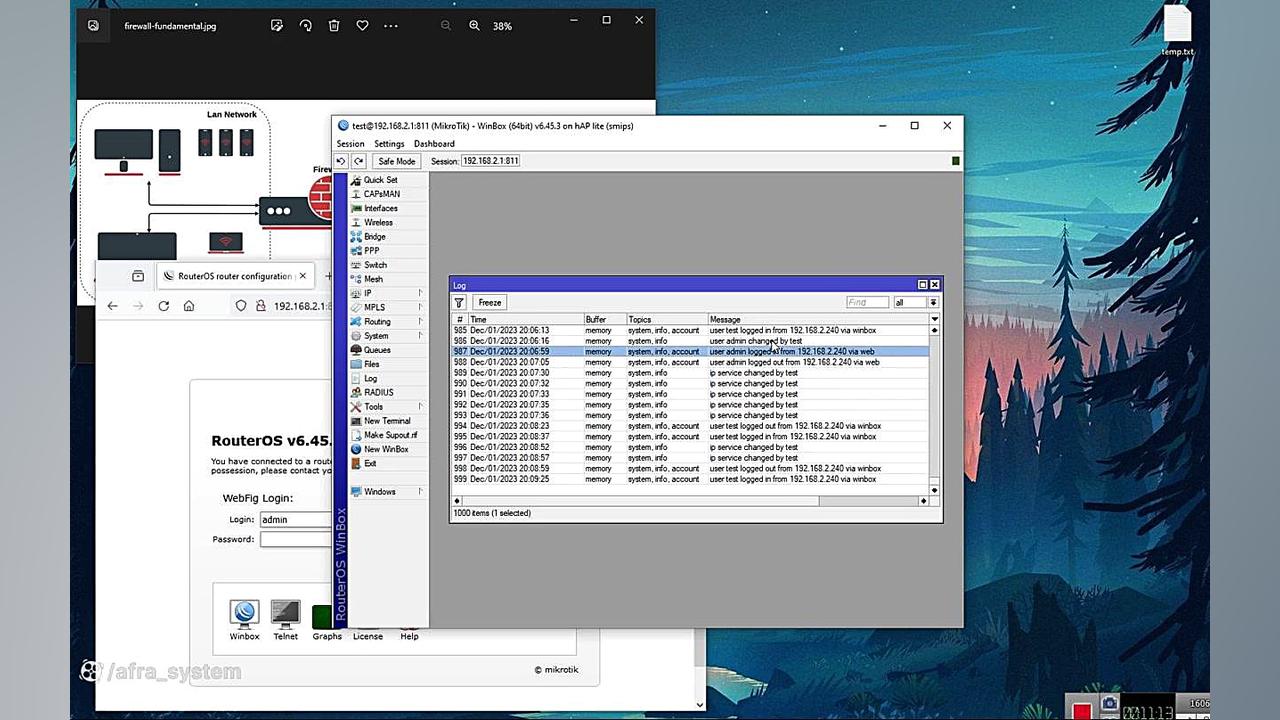
Task: Click browser reload button
Action: coord(164,306)
